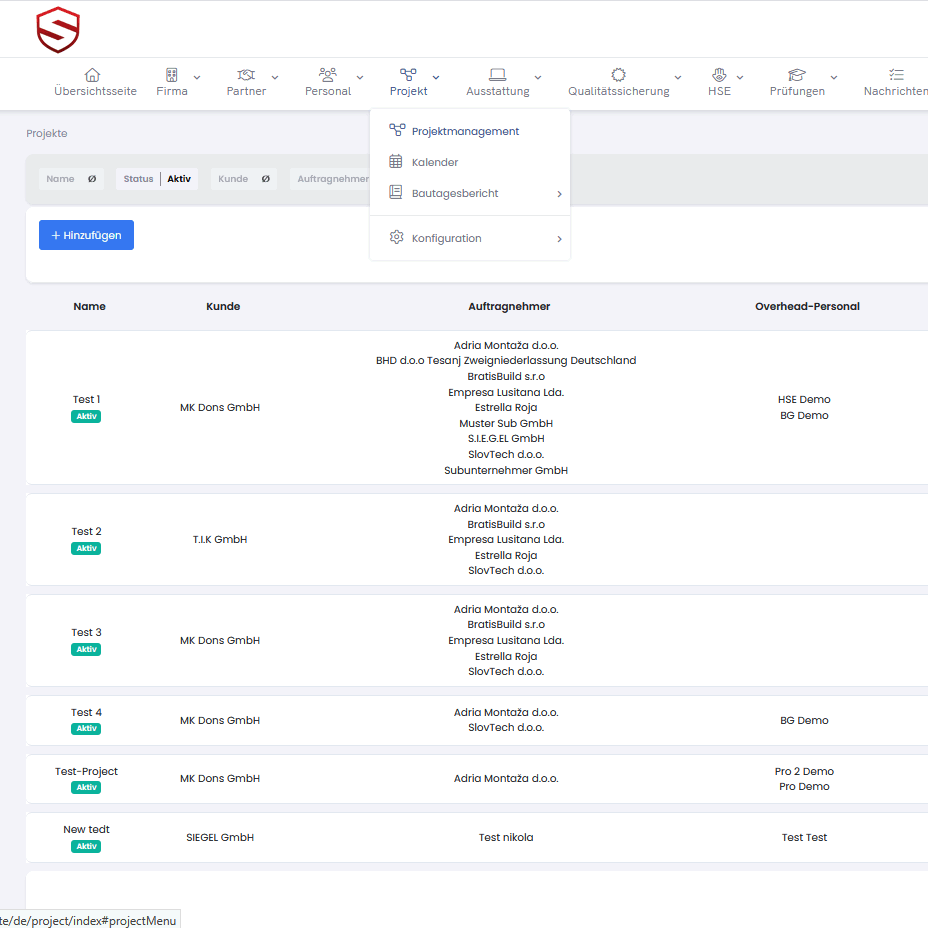Screen dimensions: 928x928
Task: Click the Kunde filter field
Action: point(244,179)
